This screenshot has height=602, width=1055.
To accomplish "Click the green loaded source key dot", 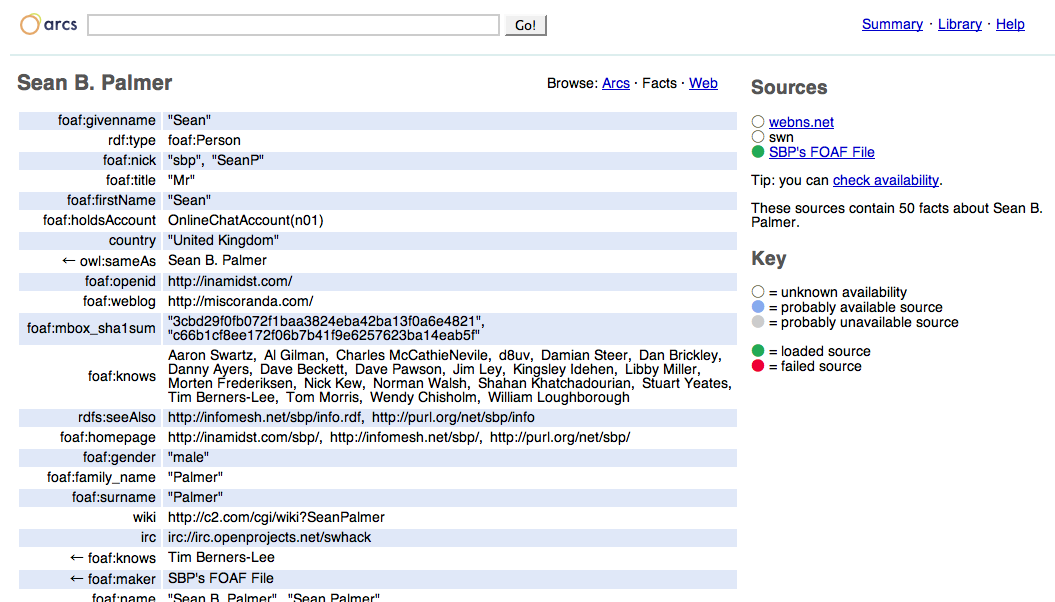I will coord(758,351).
